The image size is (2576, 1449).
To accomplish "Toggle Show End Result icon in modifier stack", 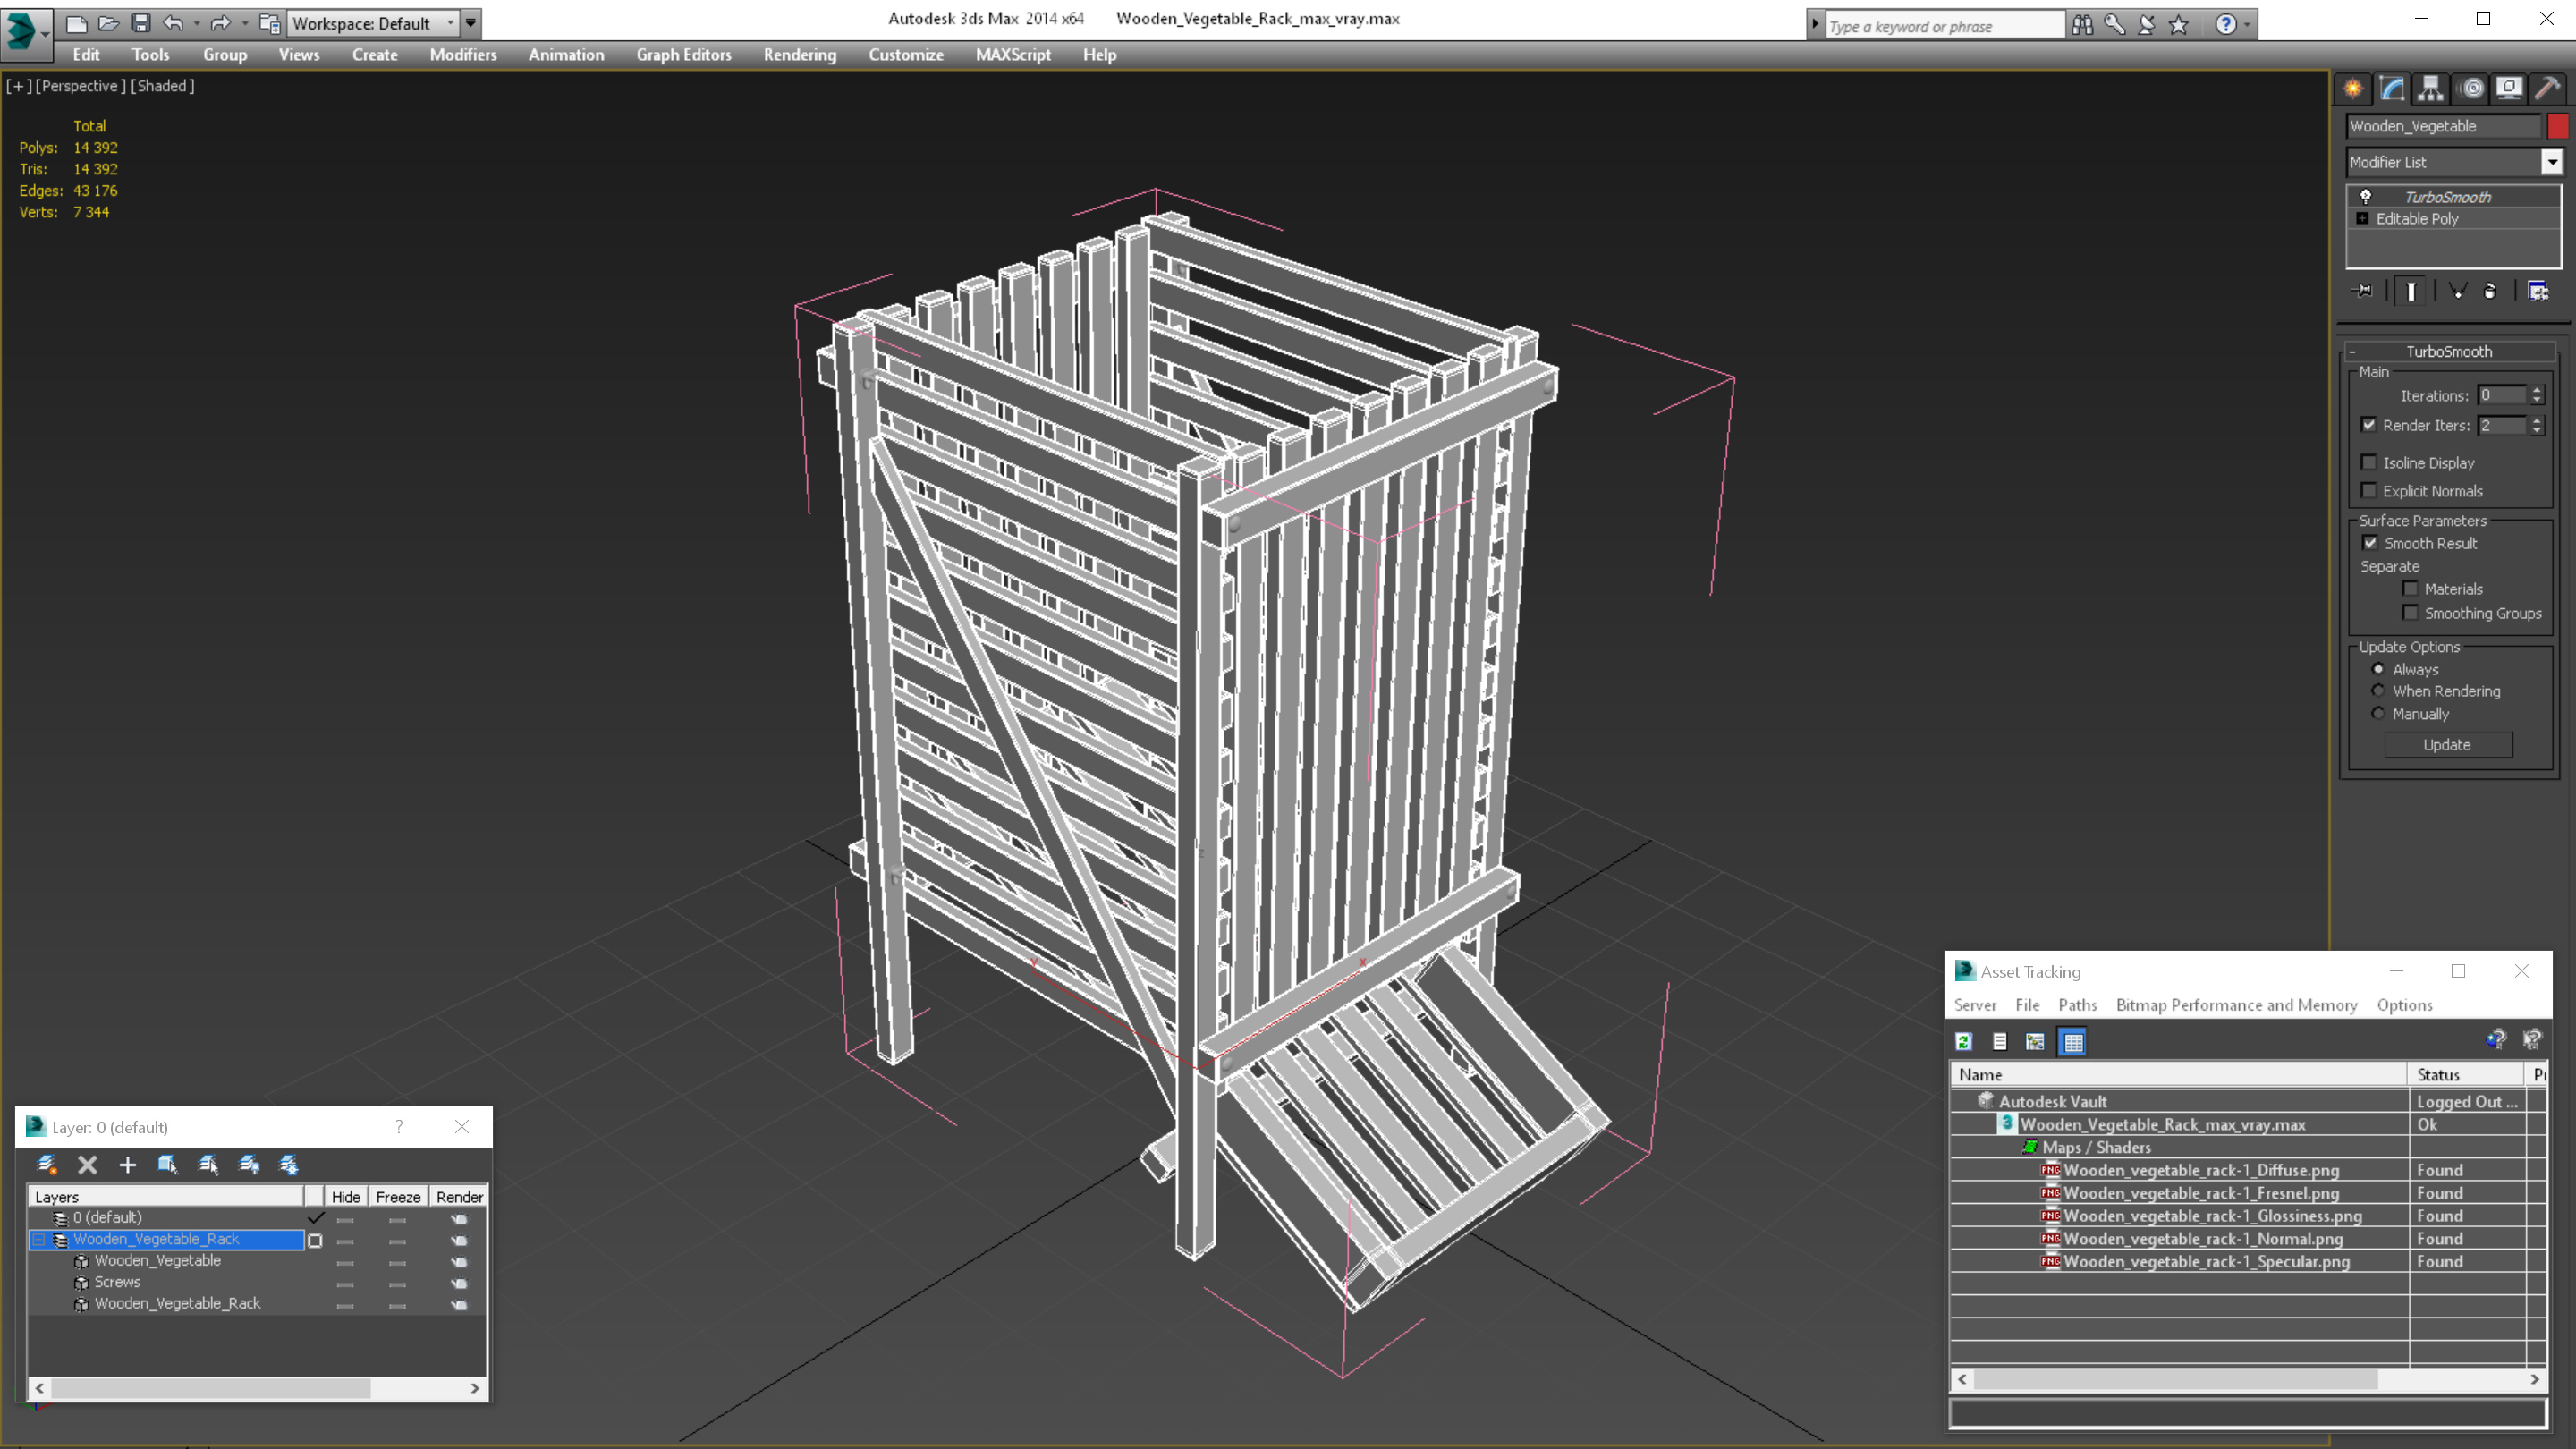I will (2411, 291).
